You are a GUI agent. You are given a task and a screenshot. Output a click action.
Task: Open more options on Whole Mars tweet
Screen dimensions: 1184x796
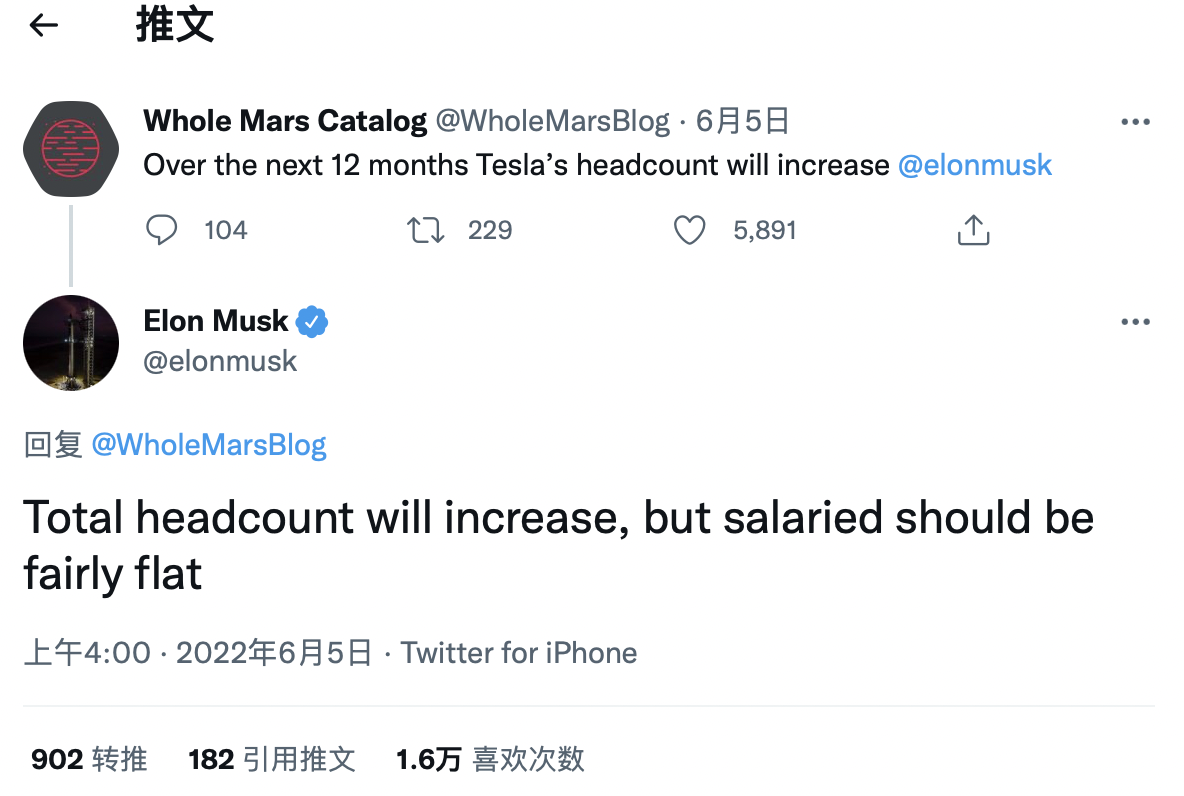pyautogui.click(x=1135, y=122)
